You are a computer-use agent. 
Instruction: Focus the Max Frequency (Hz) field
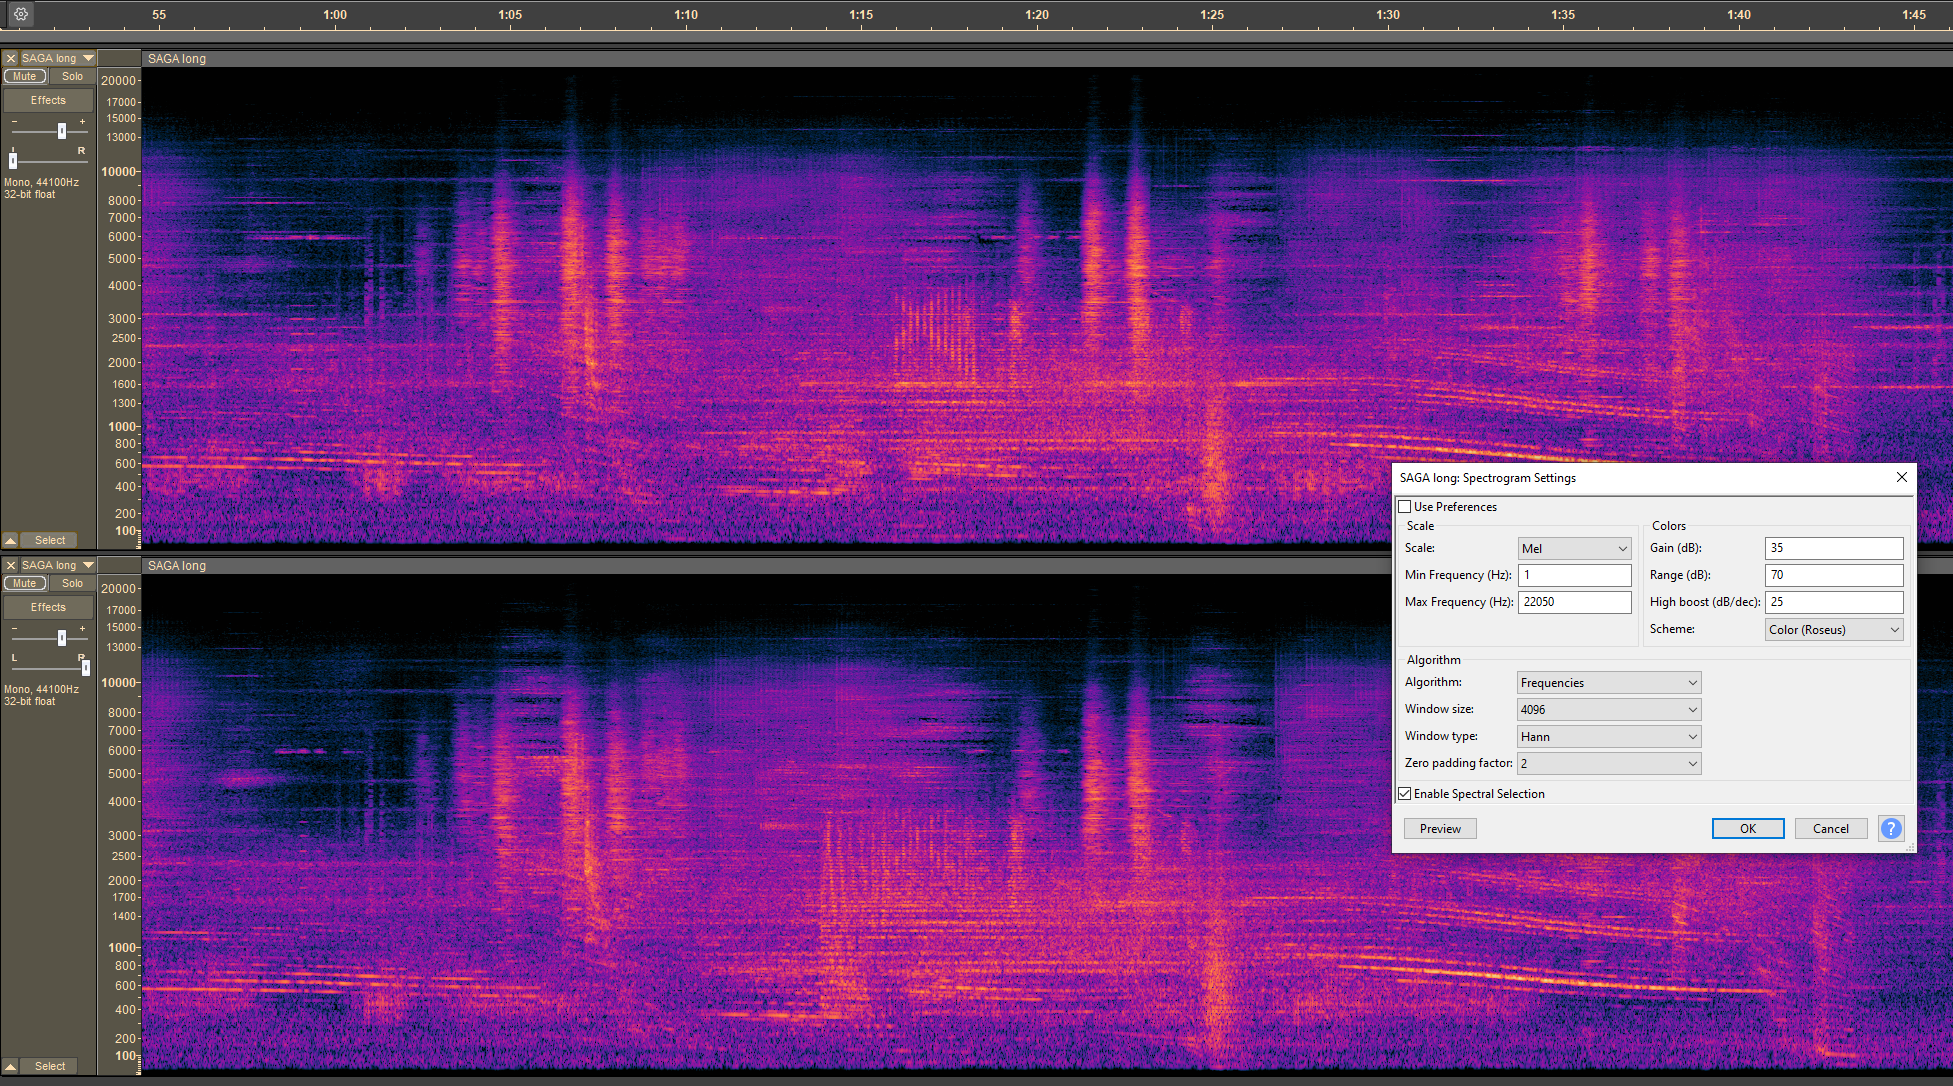click(1574, 602)
